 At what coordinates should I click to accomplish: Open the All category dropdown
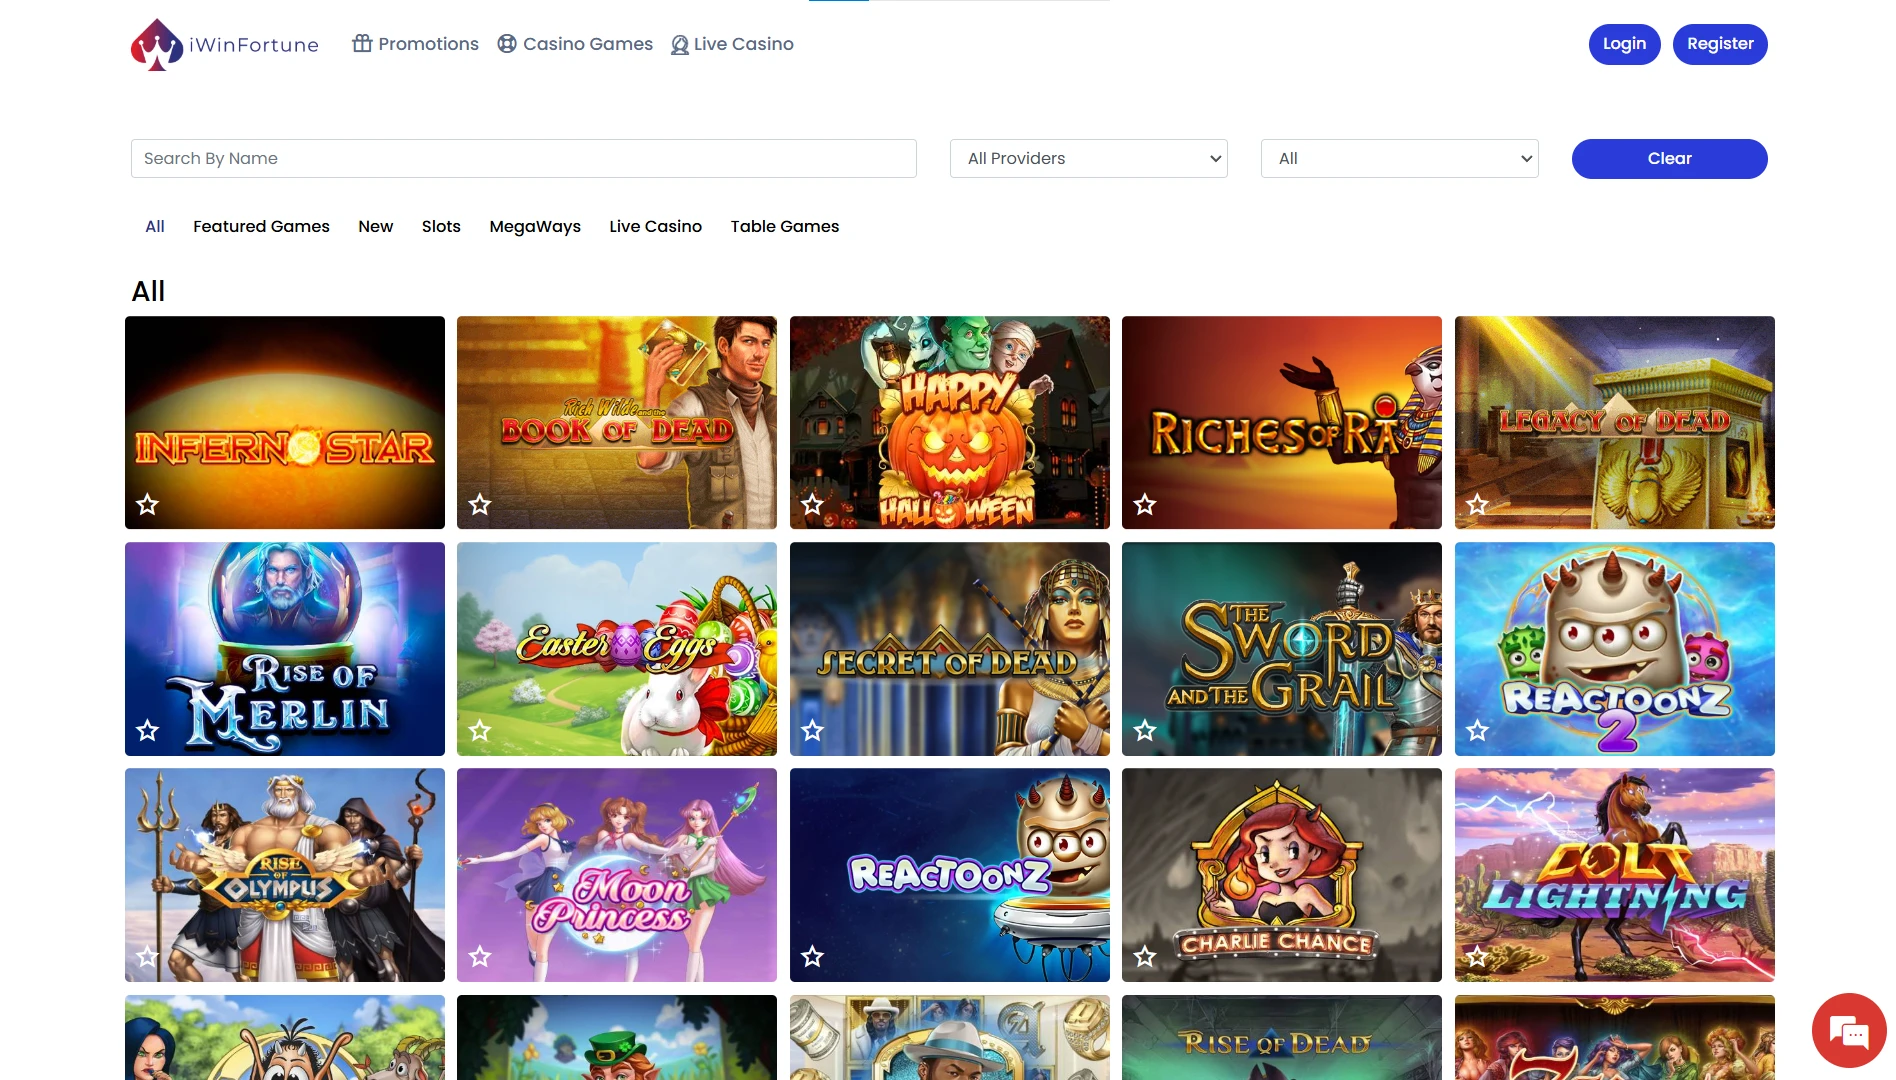pos(1400,158)
